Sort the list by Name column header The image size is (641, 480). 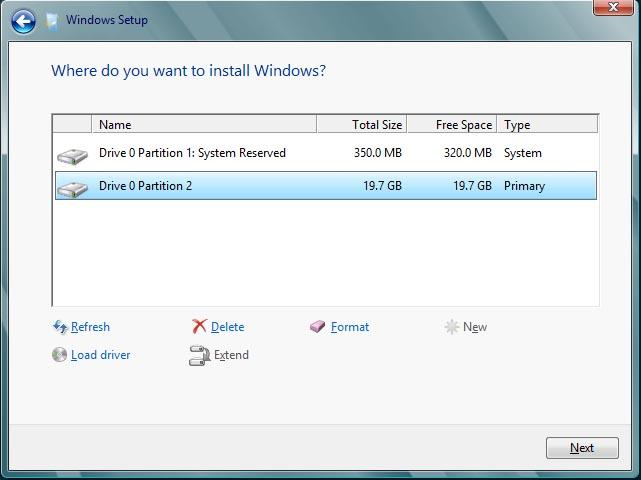(204, 125)
